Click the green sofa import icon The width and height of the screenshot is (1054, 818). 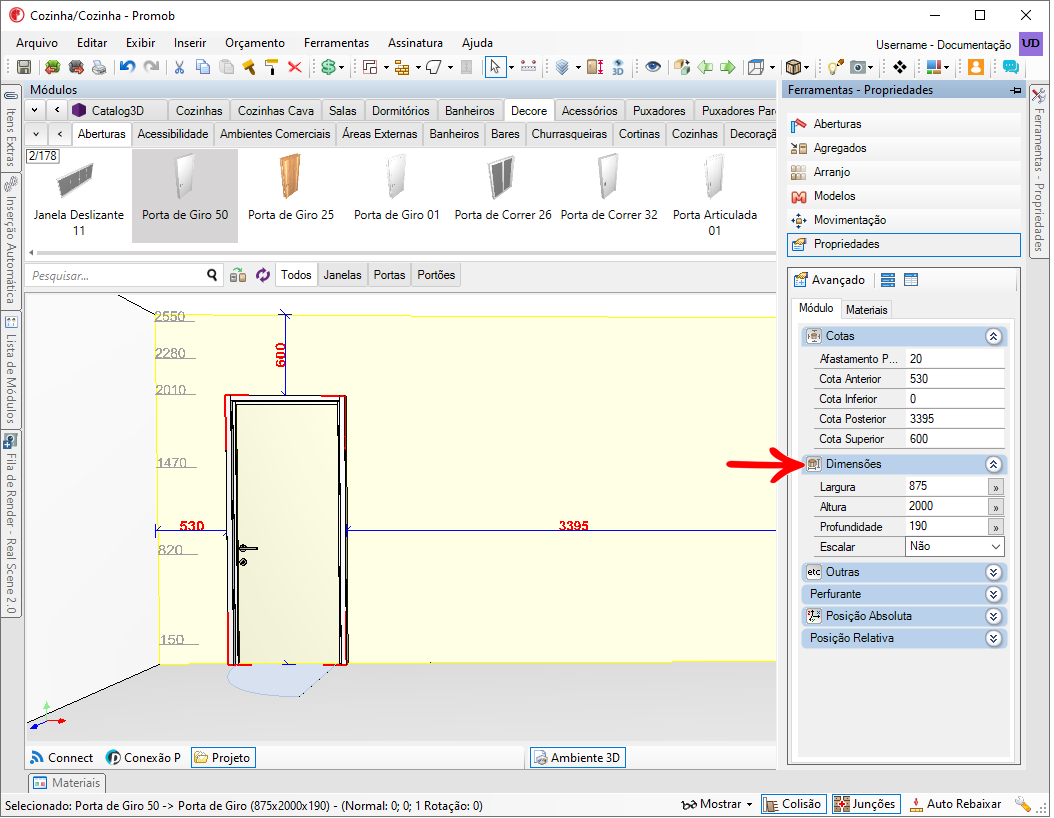tap(52, 67)
